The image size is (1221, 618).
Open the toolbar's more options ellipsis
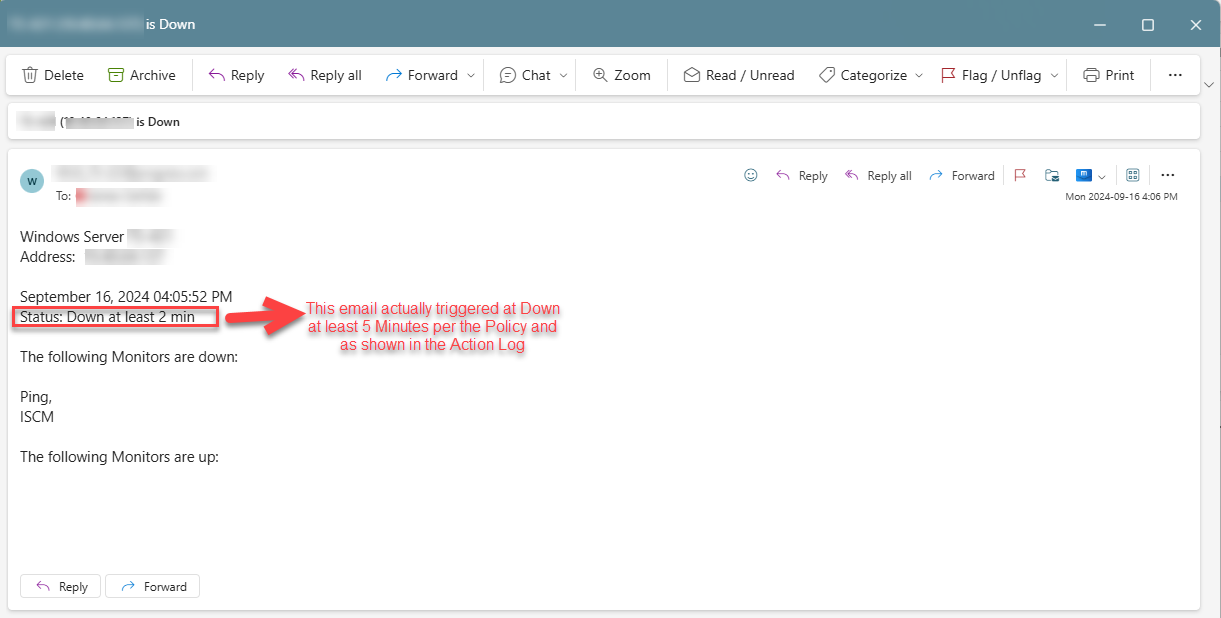1175,75
